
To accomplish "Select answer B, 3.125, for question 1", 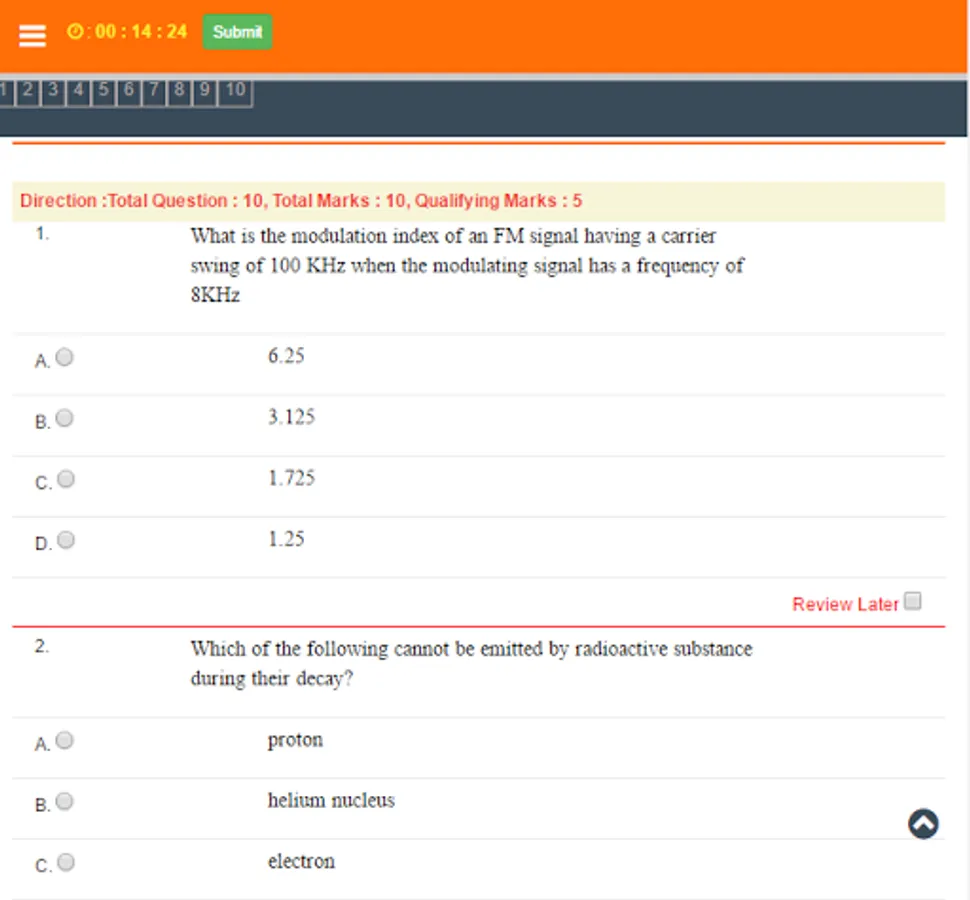I will (65, 418).
